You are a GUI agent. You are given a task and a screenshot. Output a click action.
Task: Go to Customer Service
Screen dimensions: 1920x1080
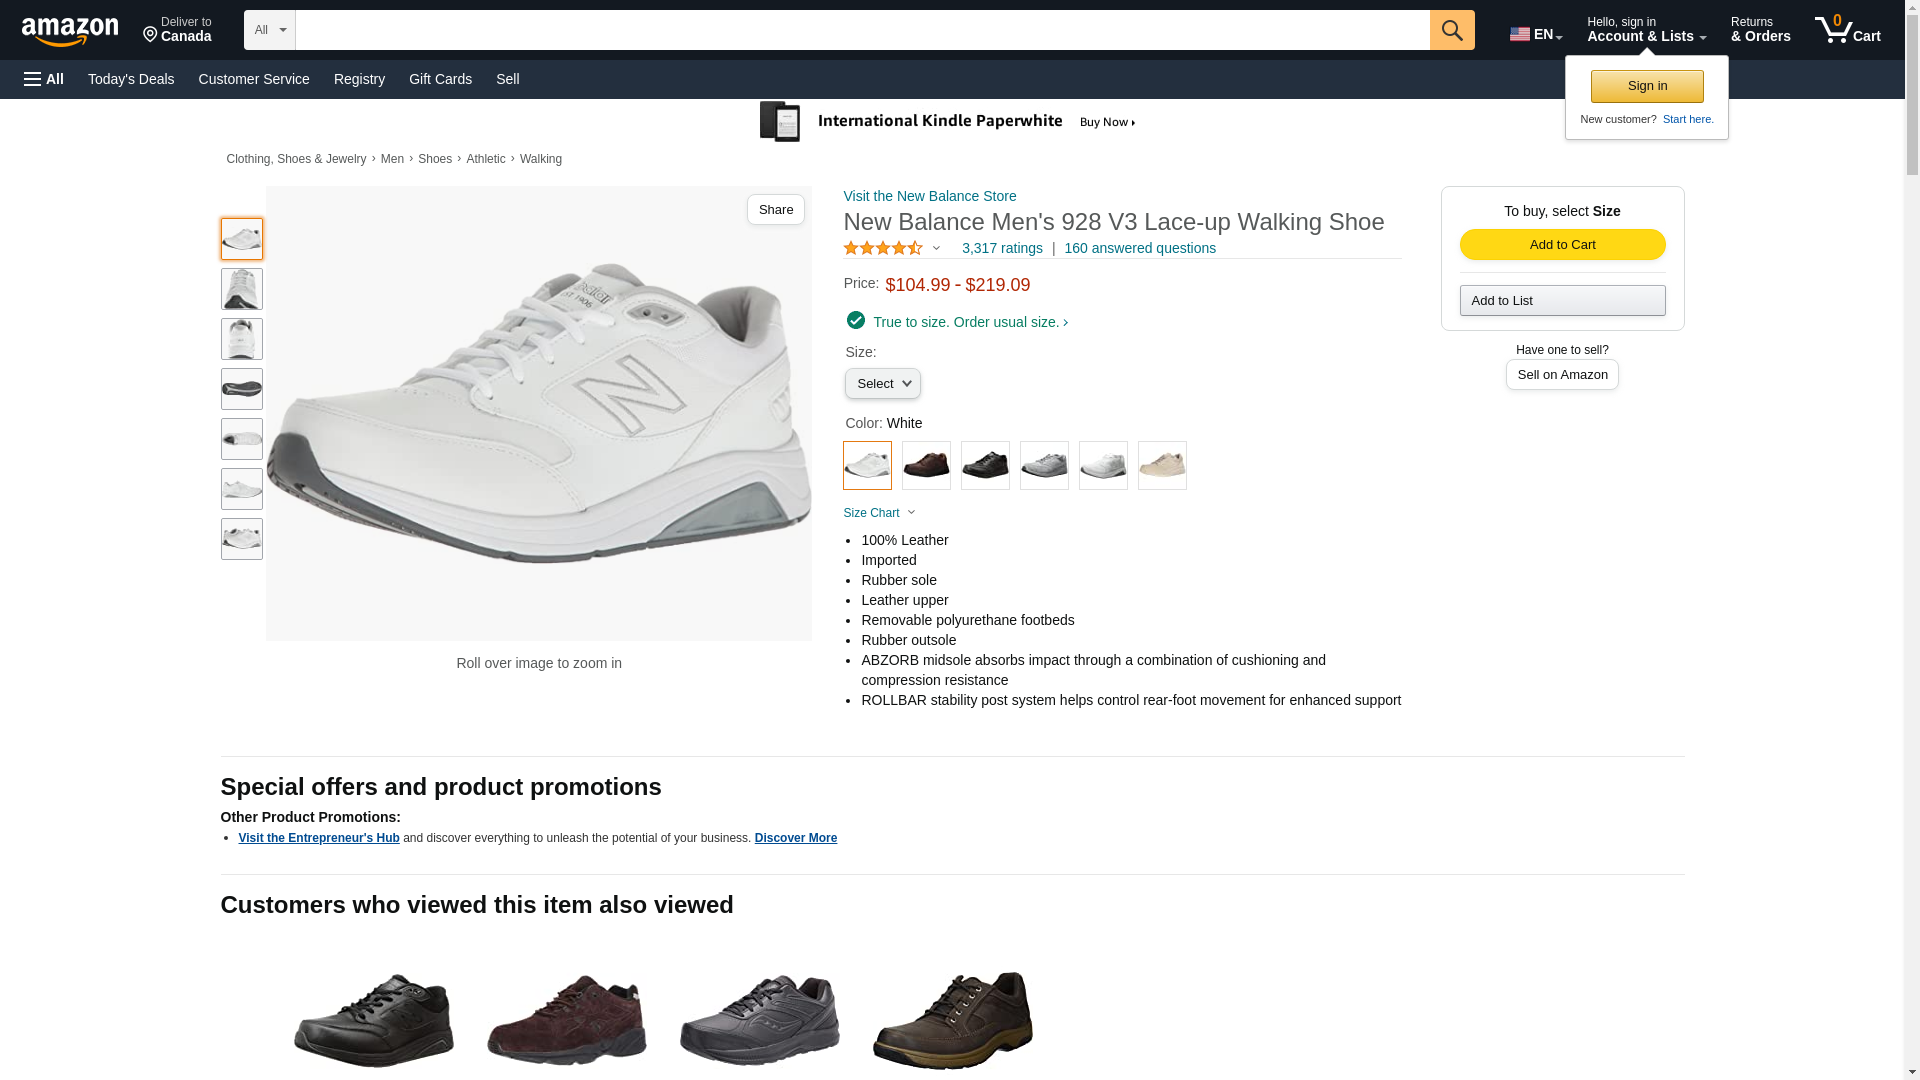tap(254, 79)
